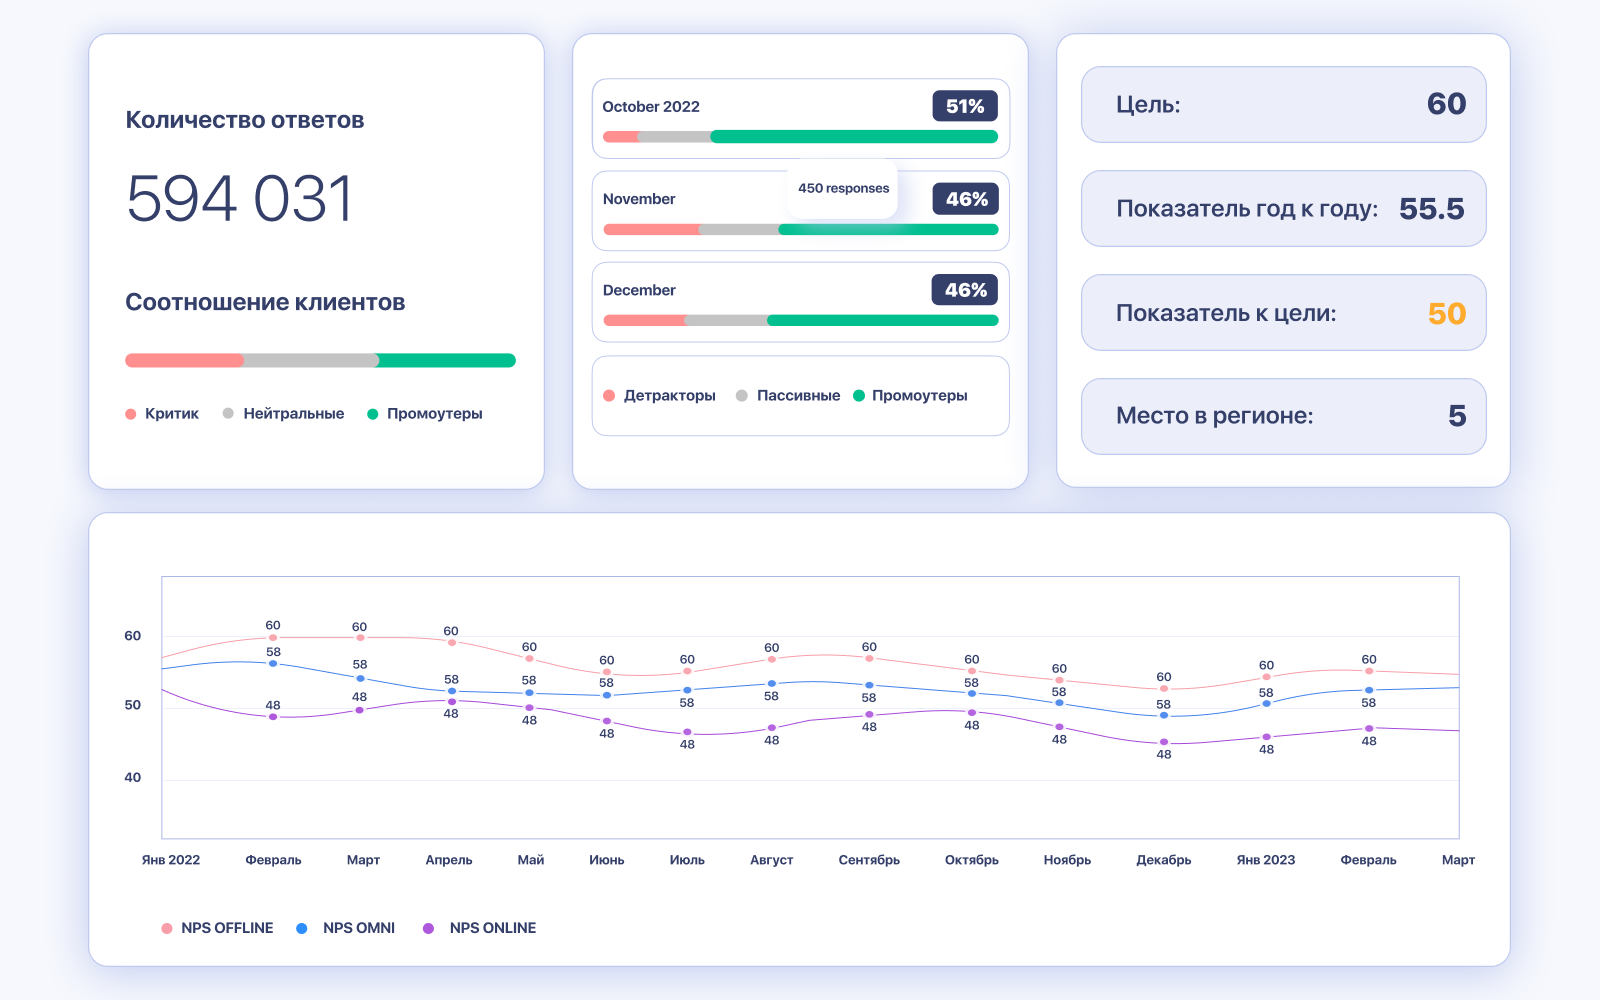
Task: Toggle the Нейтральные legend label
Action: point(293,414)
